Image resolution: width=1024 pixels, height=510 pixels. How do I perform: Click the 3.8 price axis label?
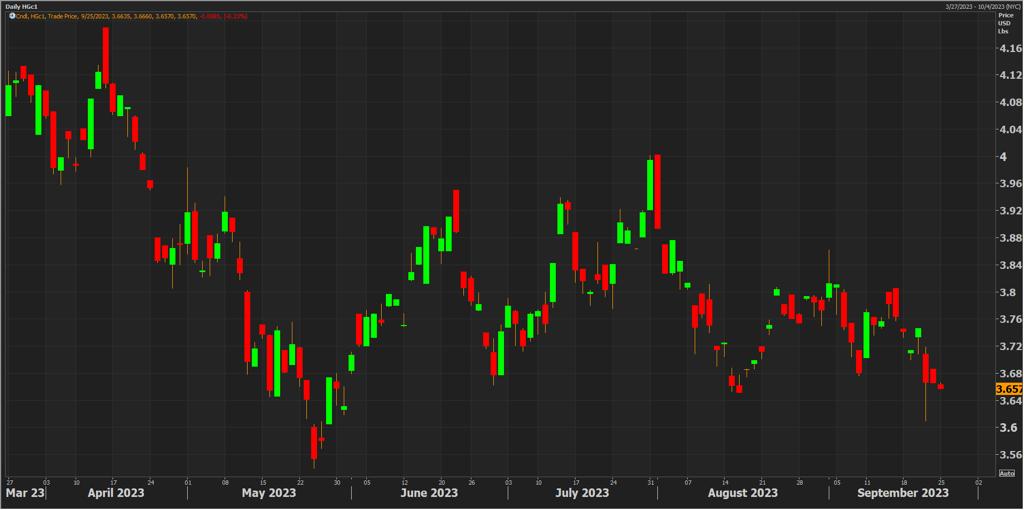coord(1006,293)
